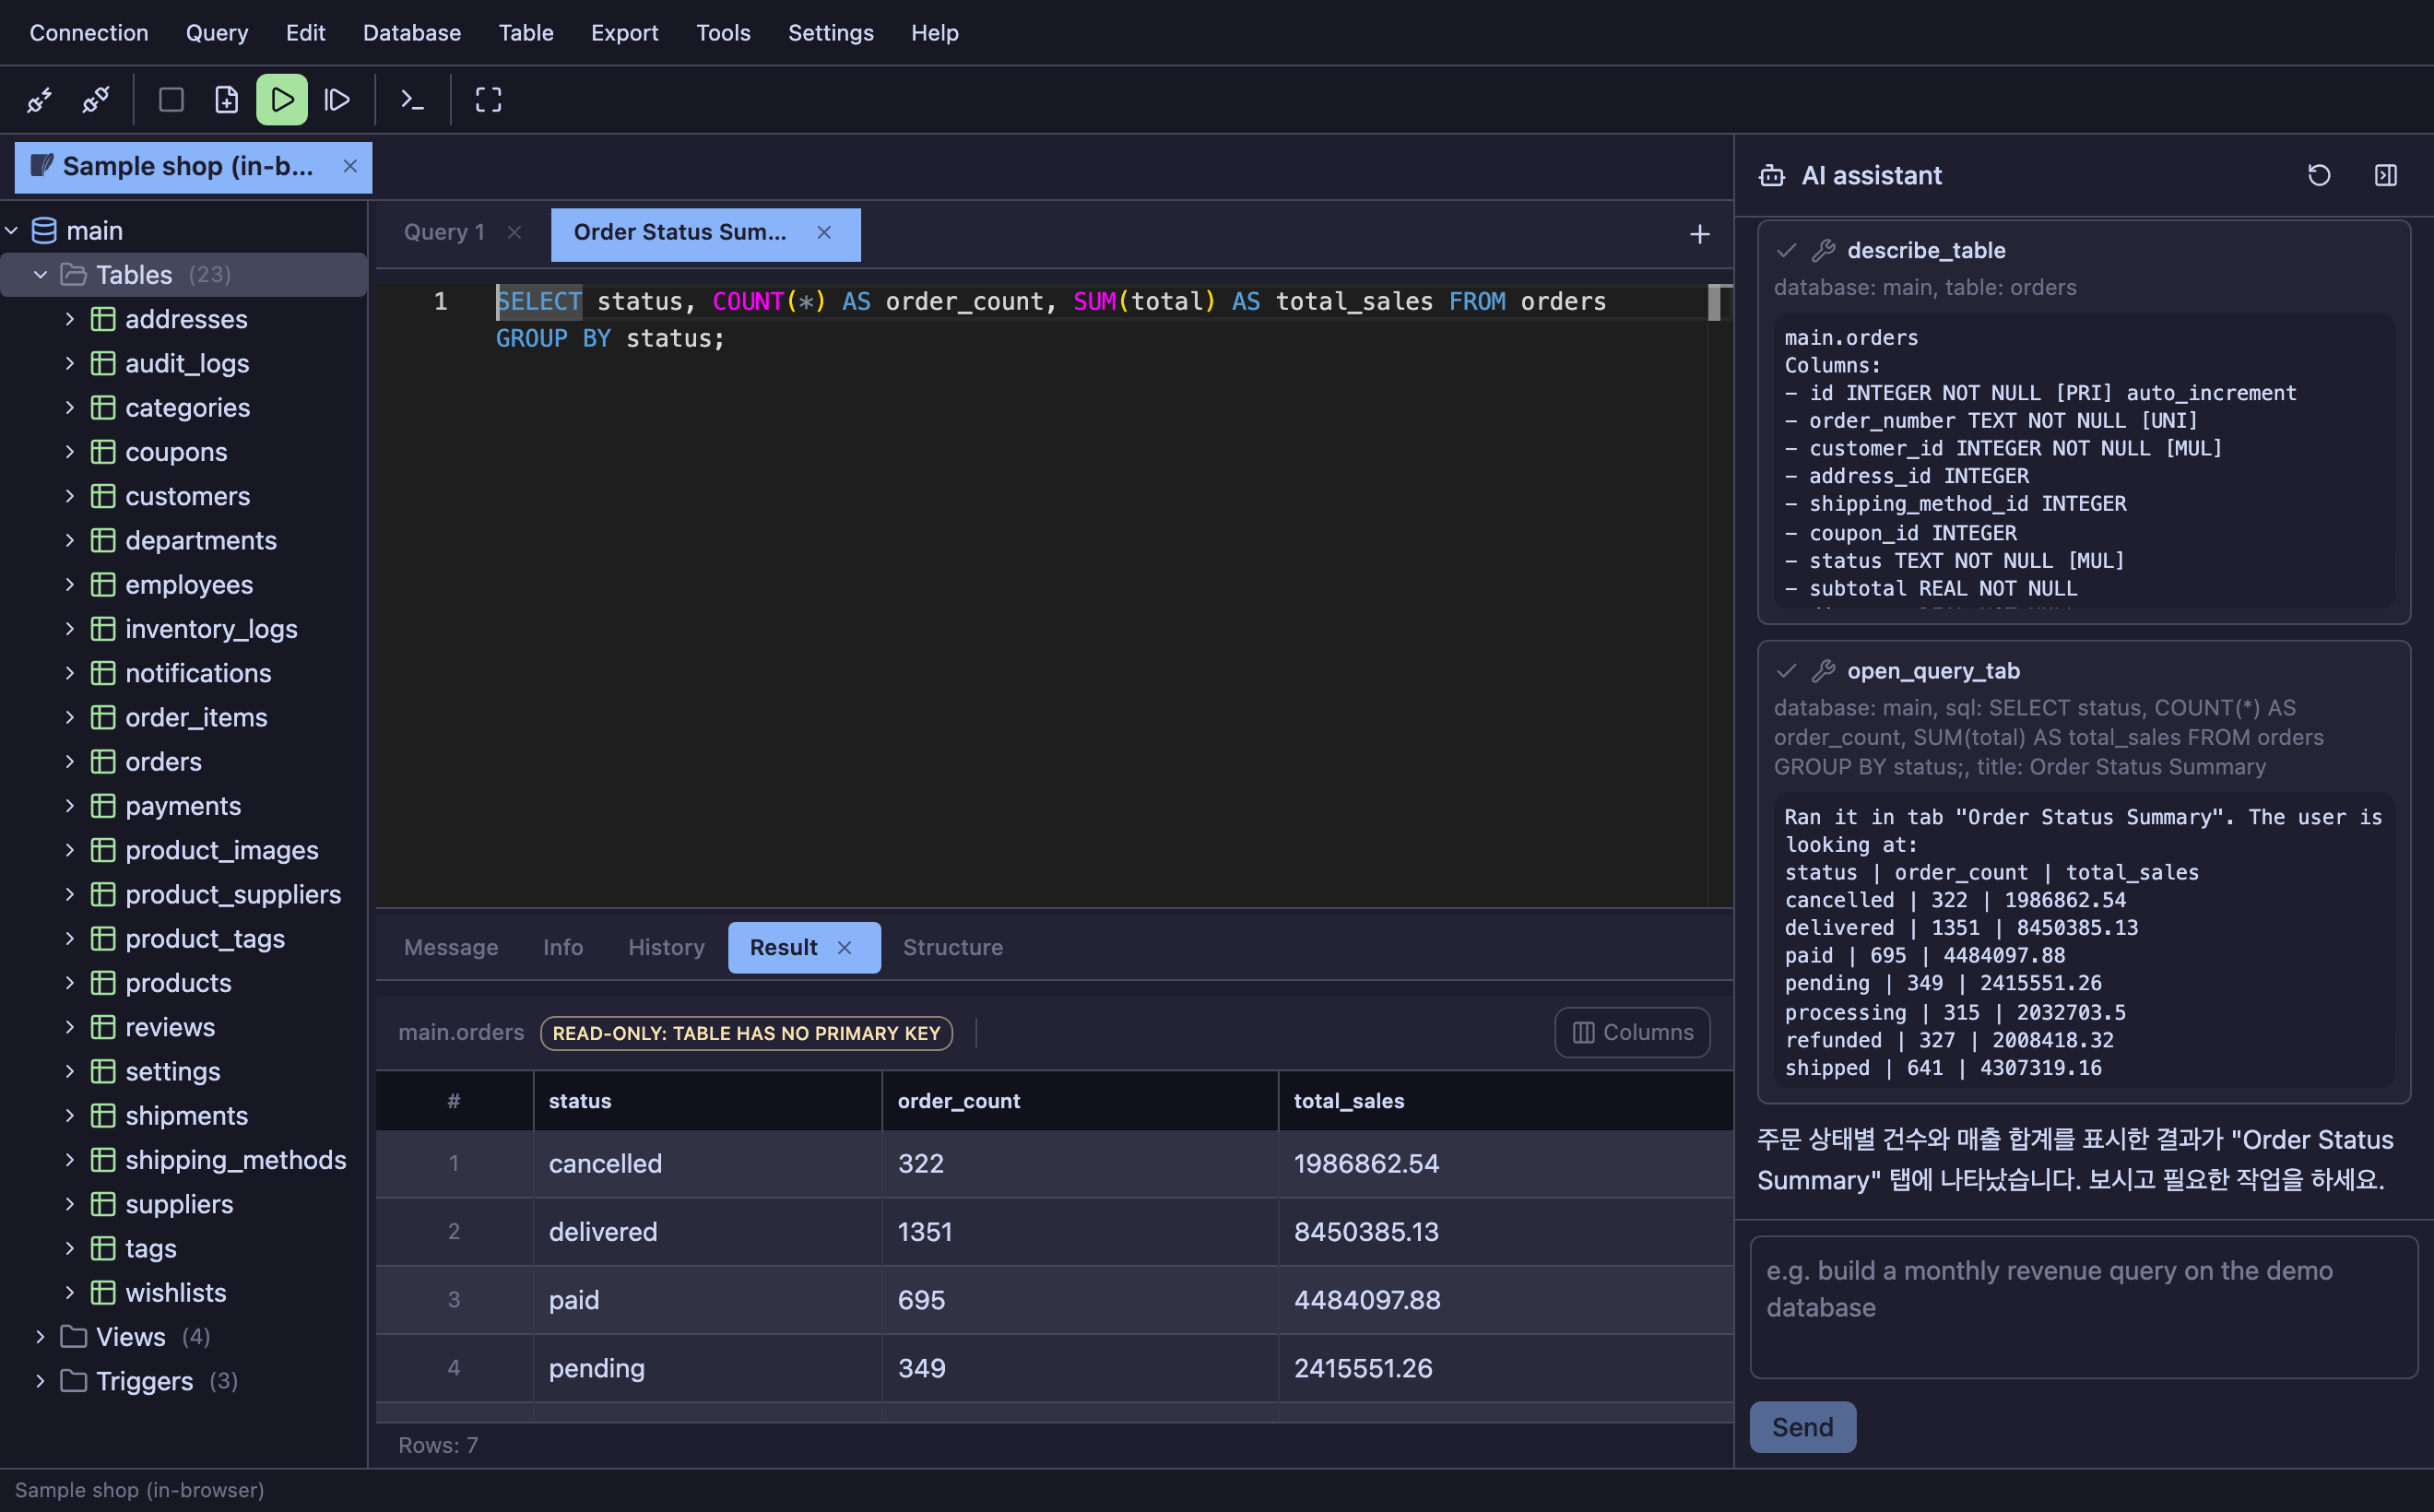The image size is (2434, 1512).
Task: Add a new query tab with plus icon
Action: point(1699,234)
